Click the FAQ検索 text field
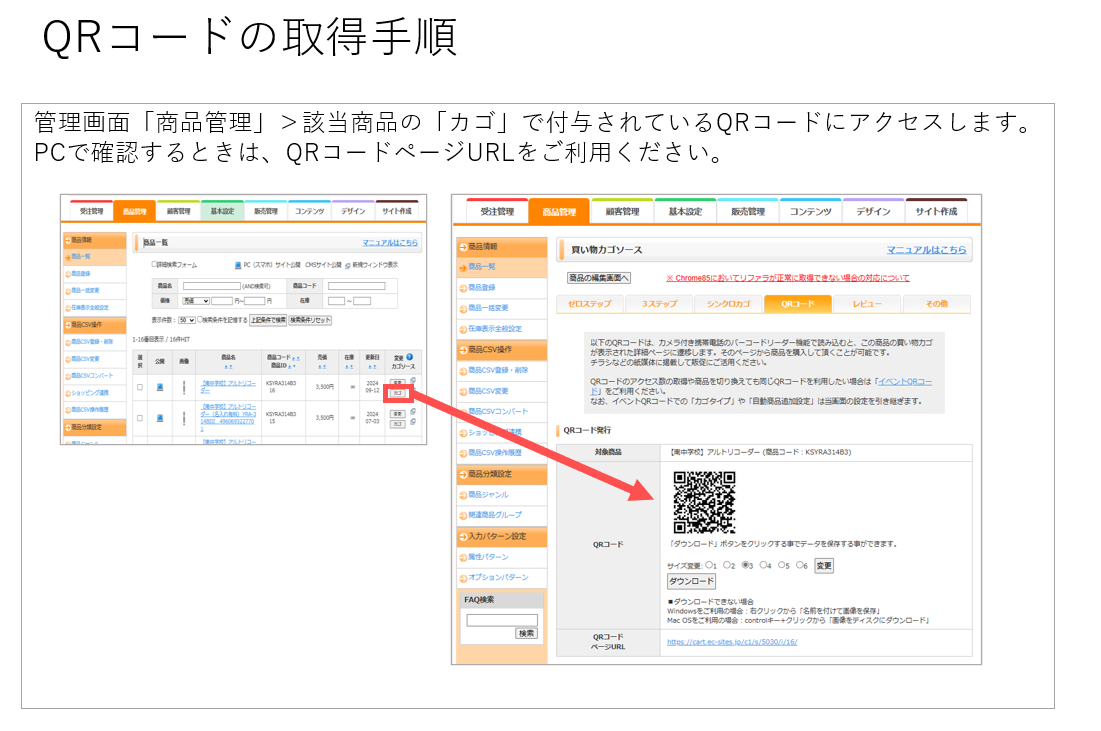 coord(502,620)
